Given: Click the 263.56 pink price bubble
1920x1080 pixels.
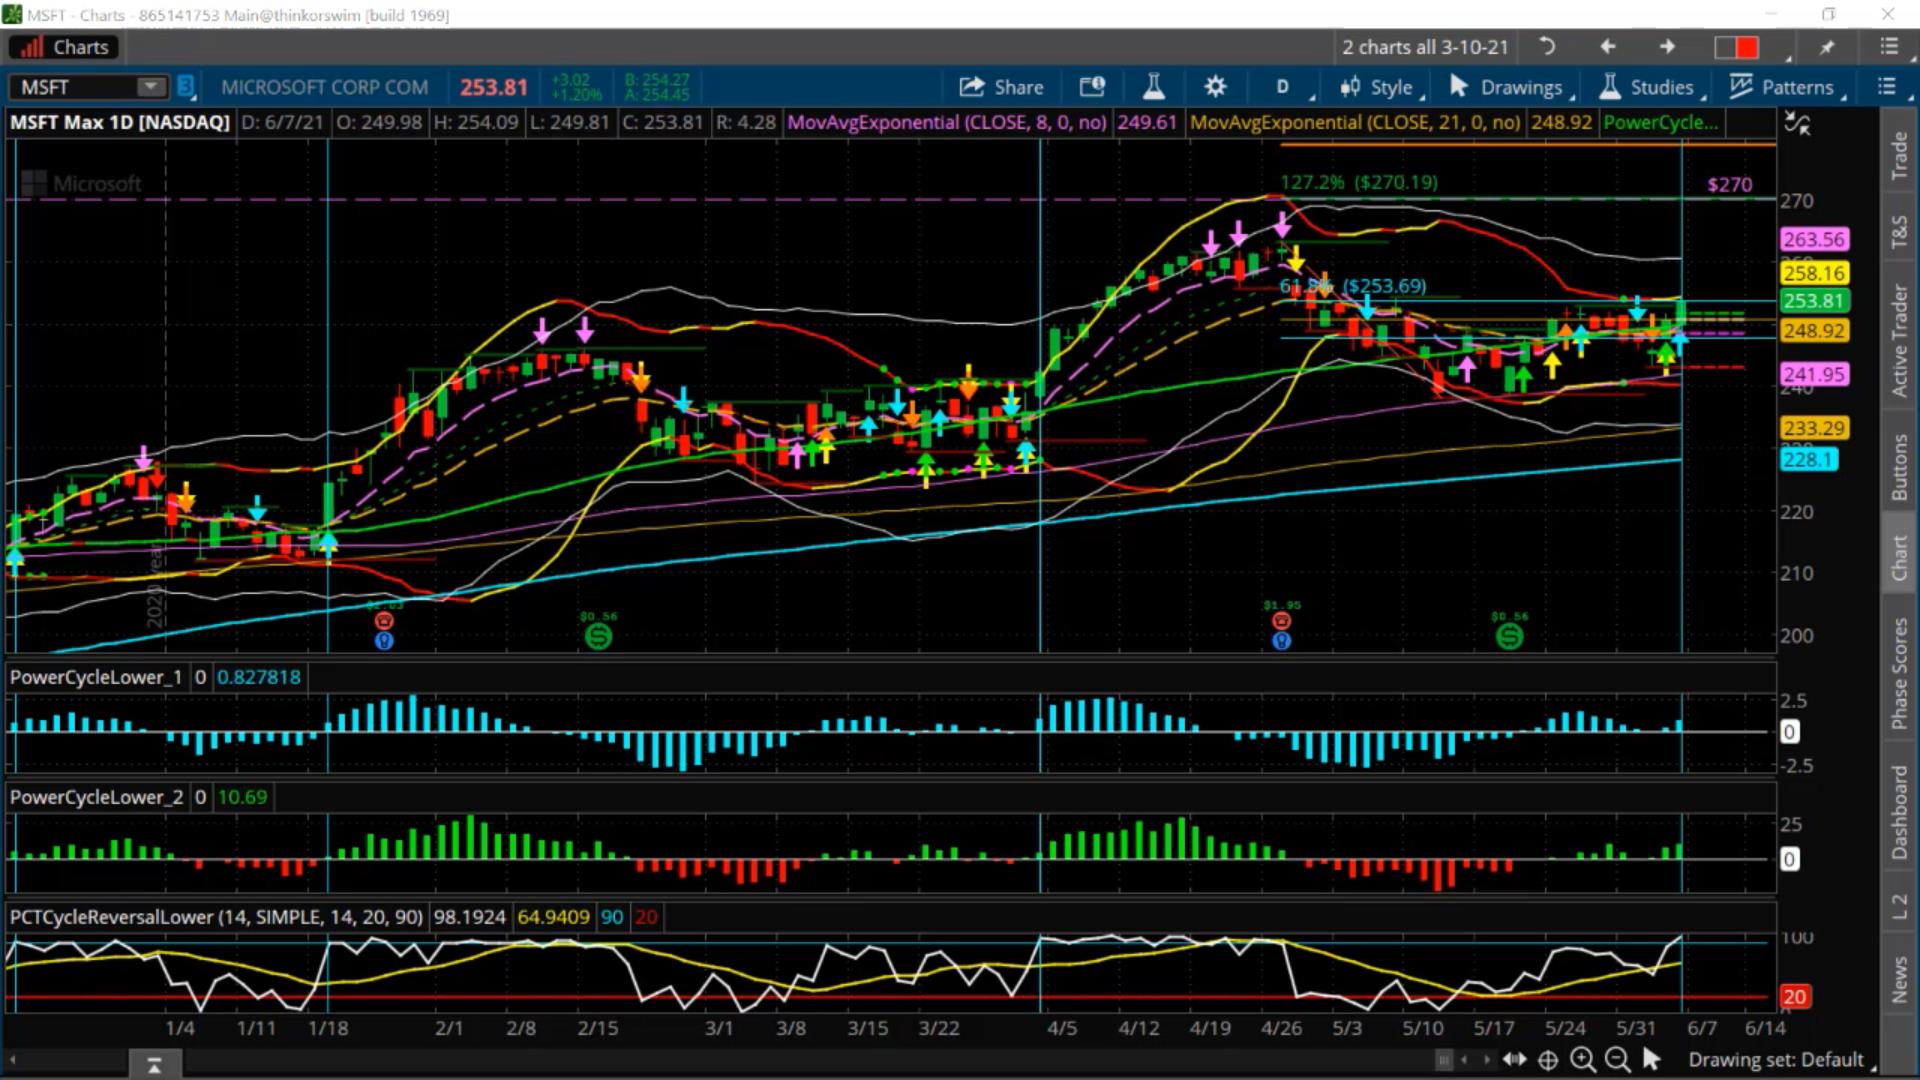Looking at the screenshot, I should coord(1814,239).
